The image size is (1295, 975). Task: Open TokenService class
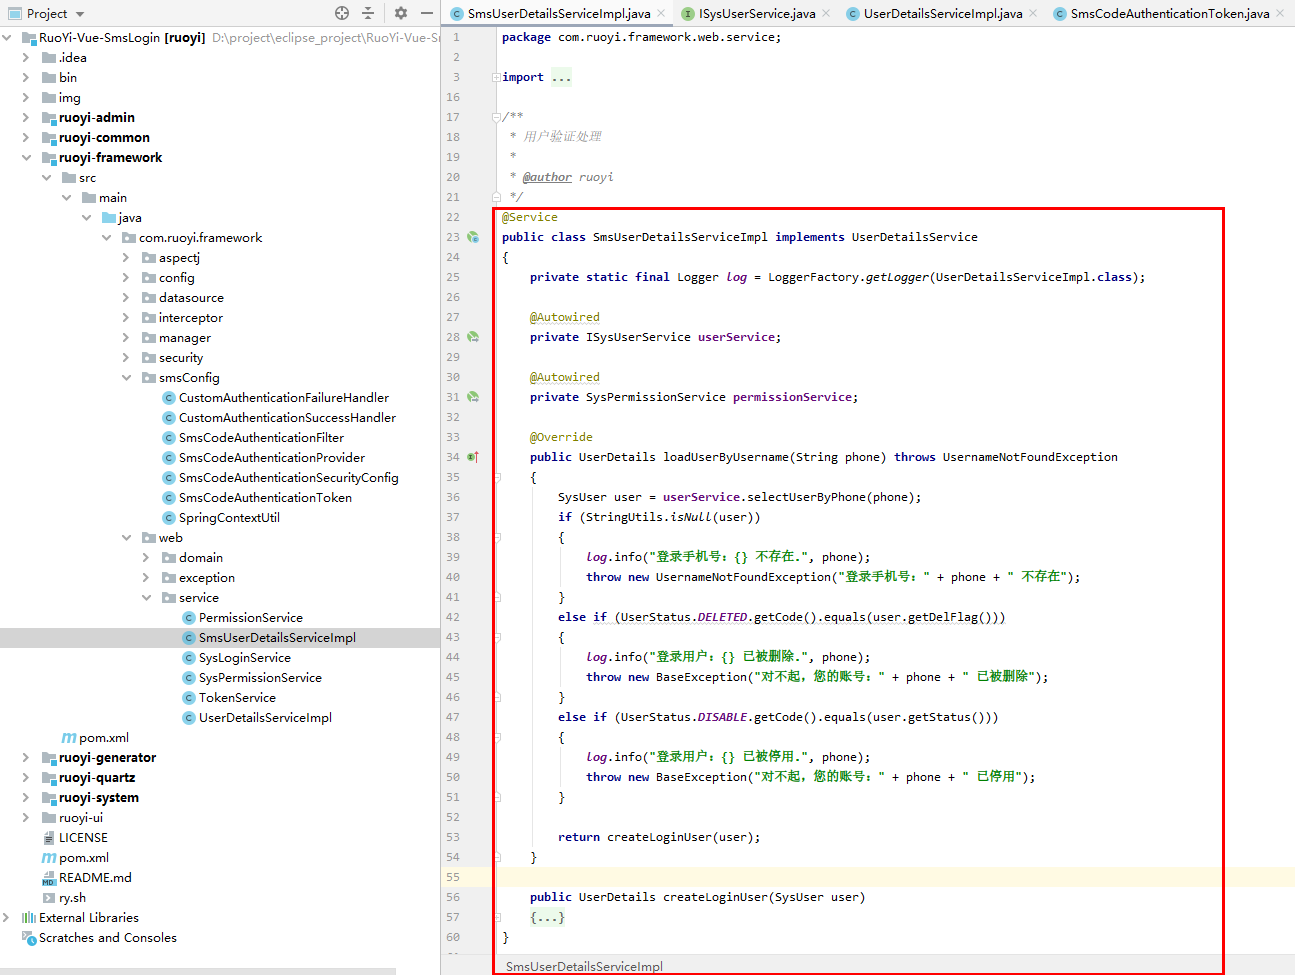(237, 698)
